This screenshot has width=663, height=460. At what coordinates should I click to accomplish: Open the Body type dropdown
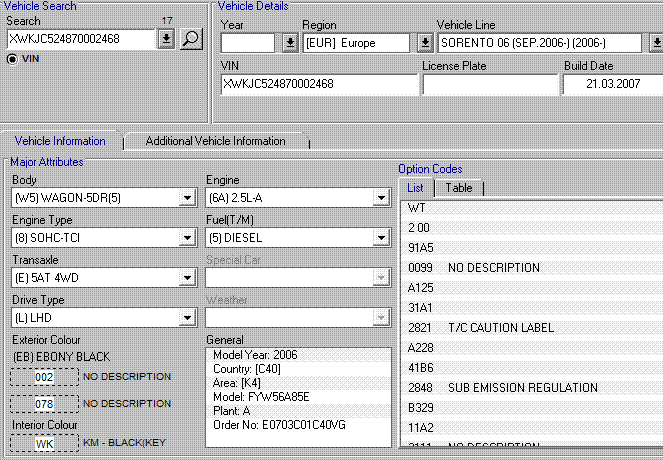(185, 198)
